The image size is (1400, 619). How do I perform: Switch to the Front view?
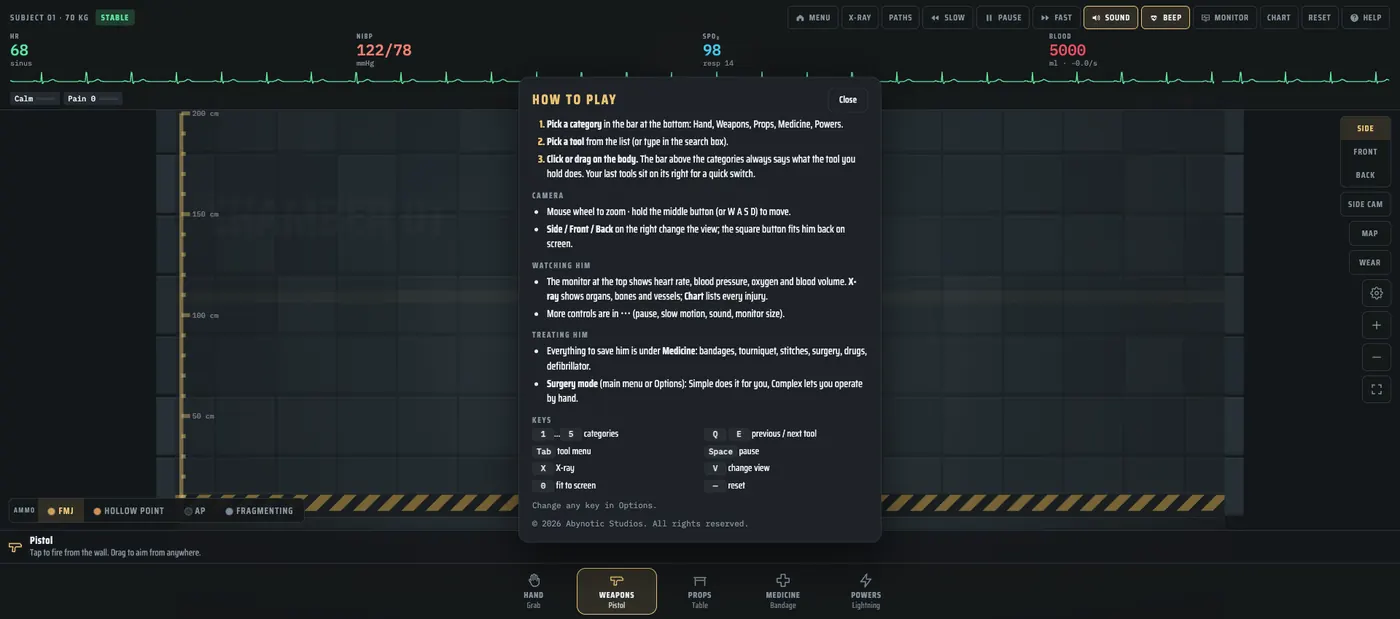point(1365,151)
